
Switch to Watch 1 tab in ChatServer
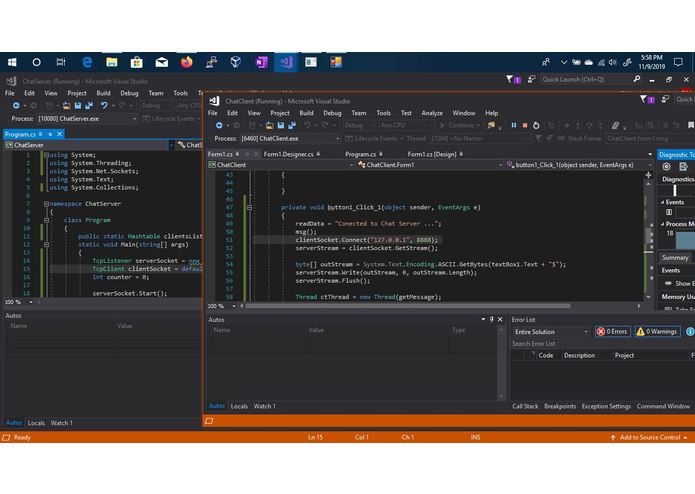point(62,423)
